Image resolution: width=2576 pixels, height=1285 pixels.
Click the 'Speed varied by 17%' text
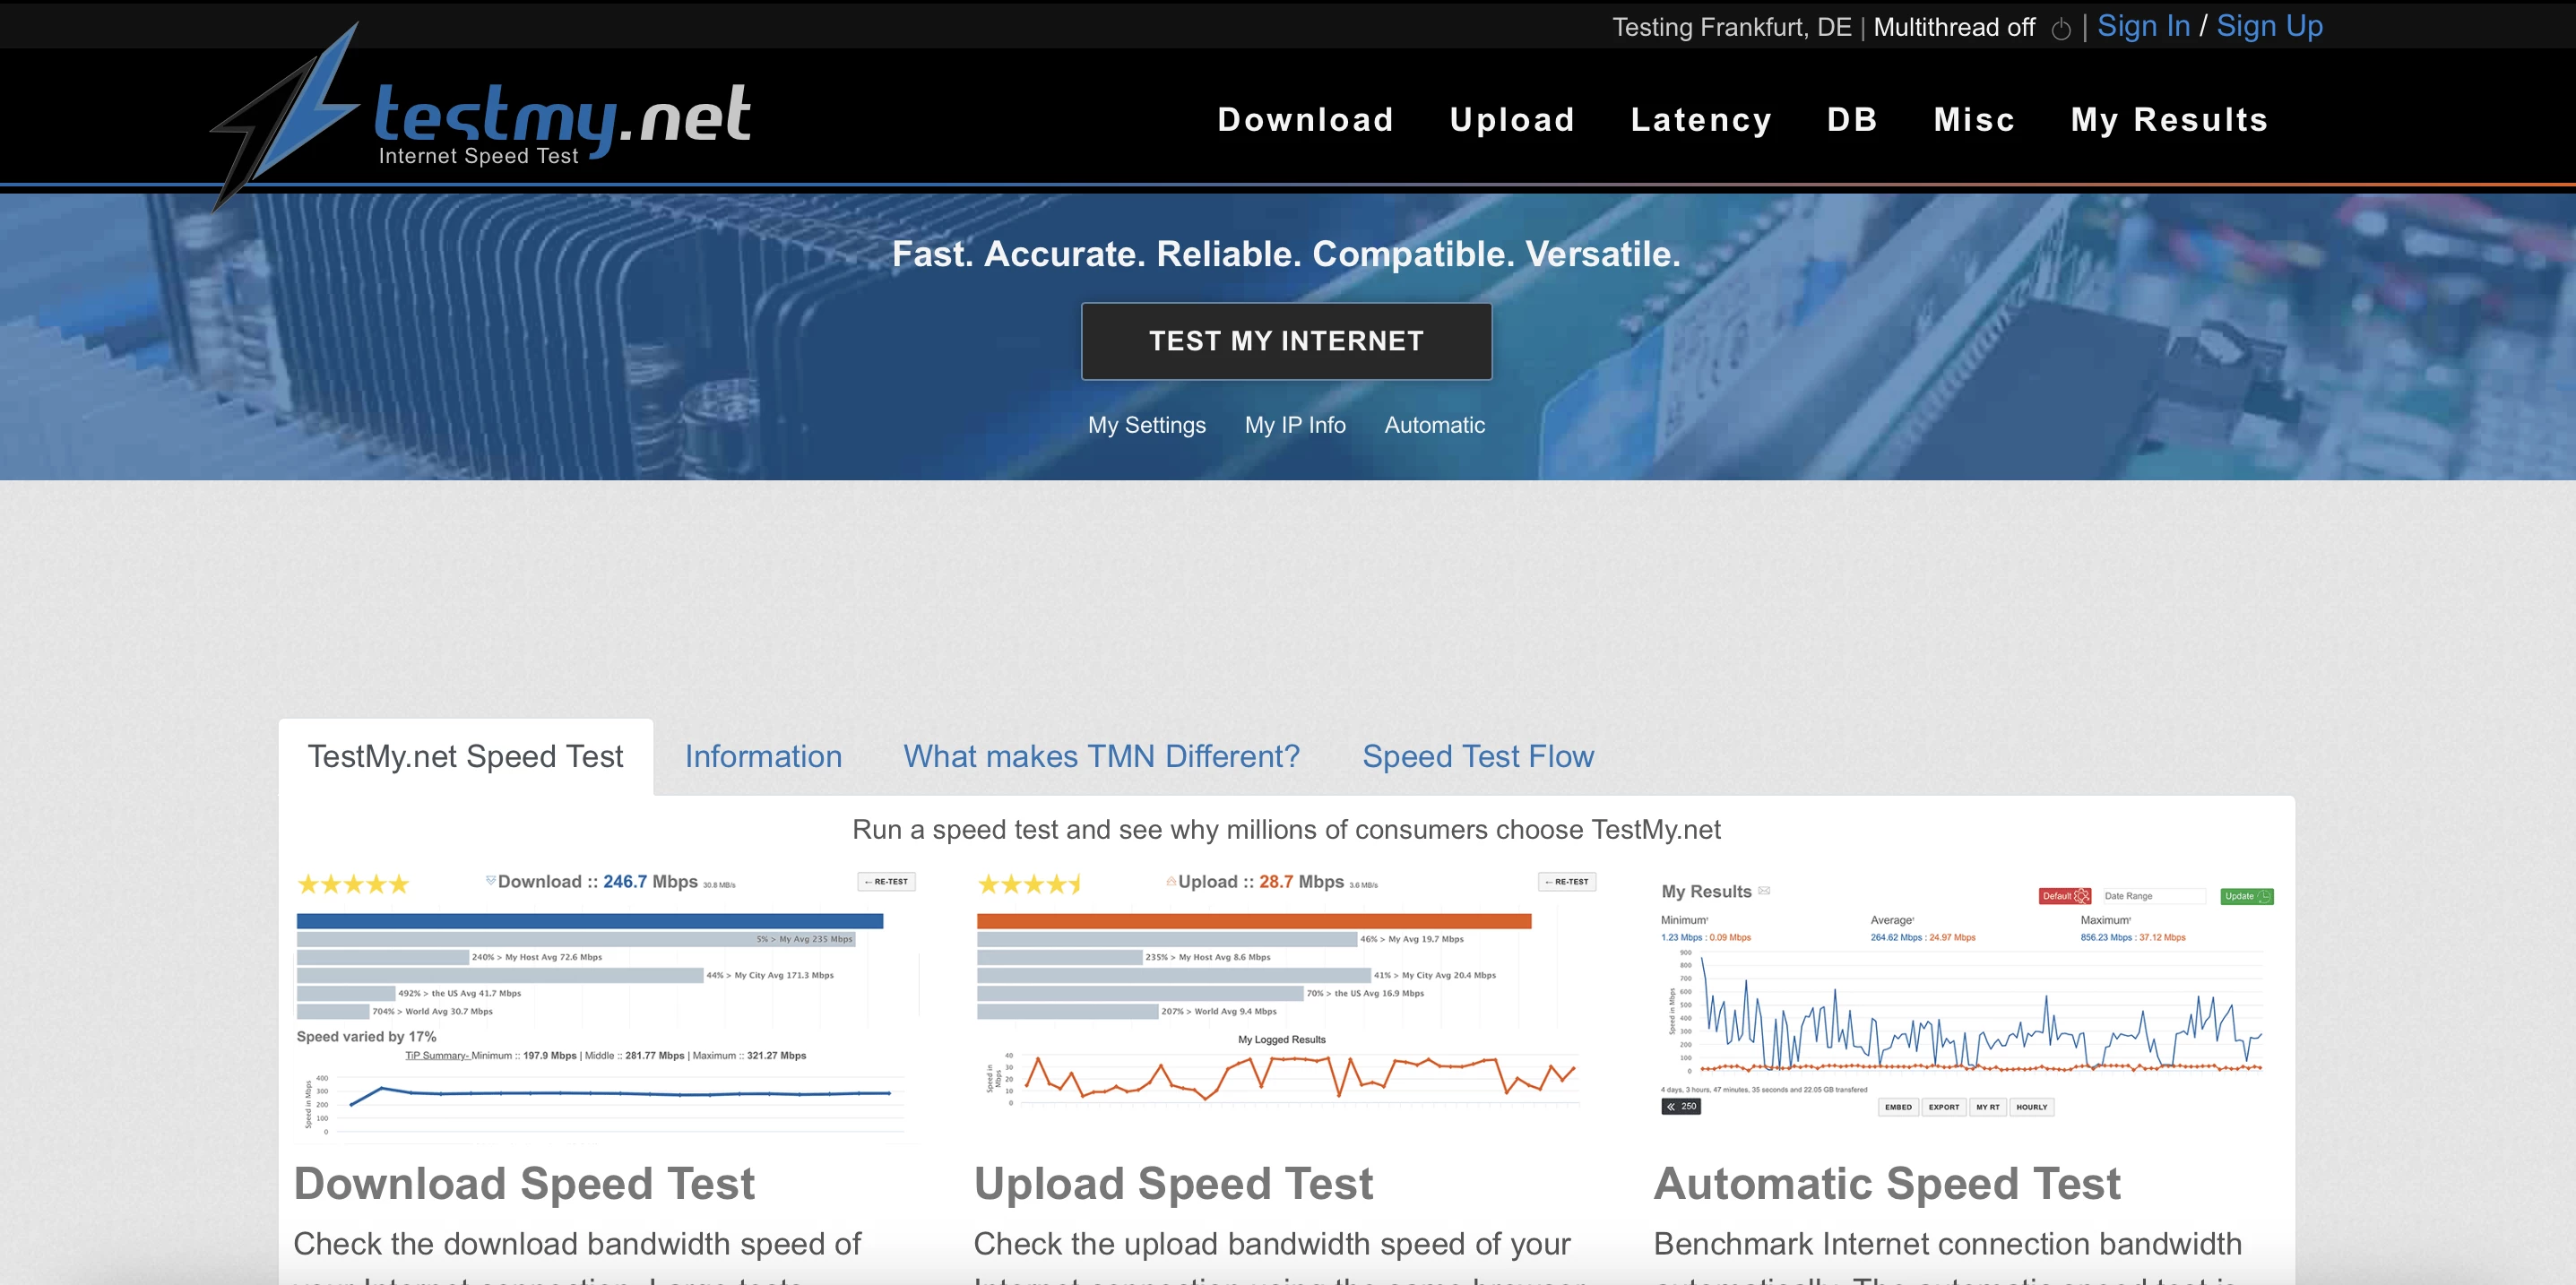tap(366, 1037)
